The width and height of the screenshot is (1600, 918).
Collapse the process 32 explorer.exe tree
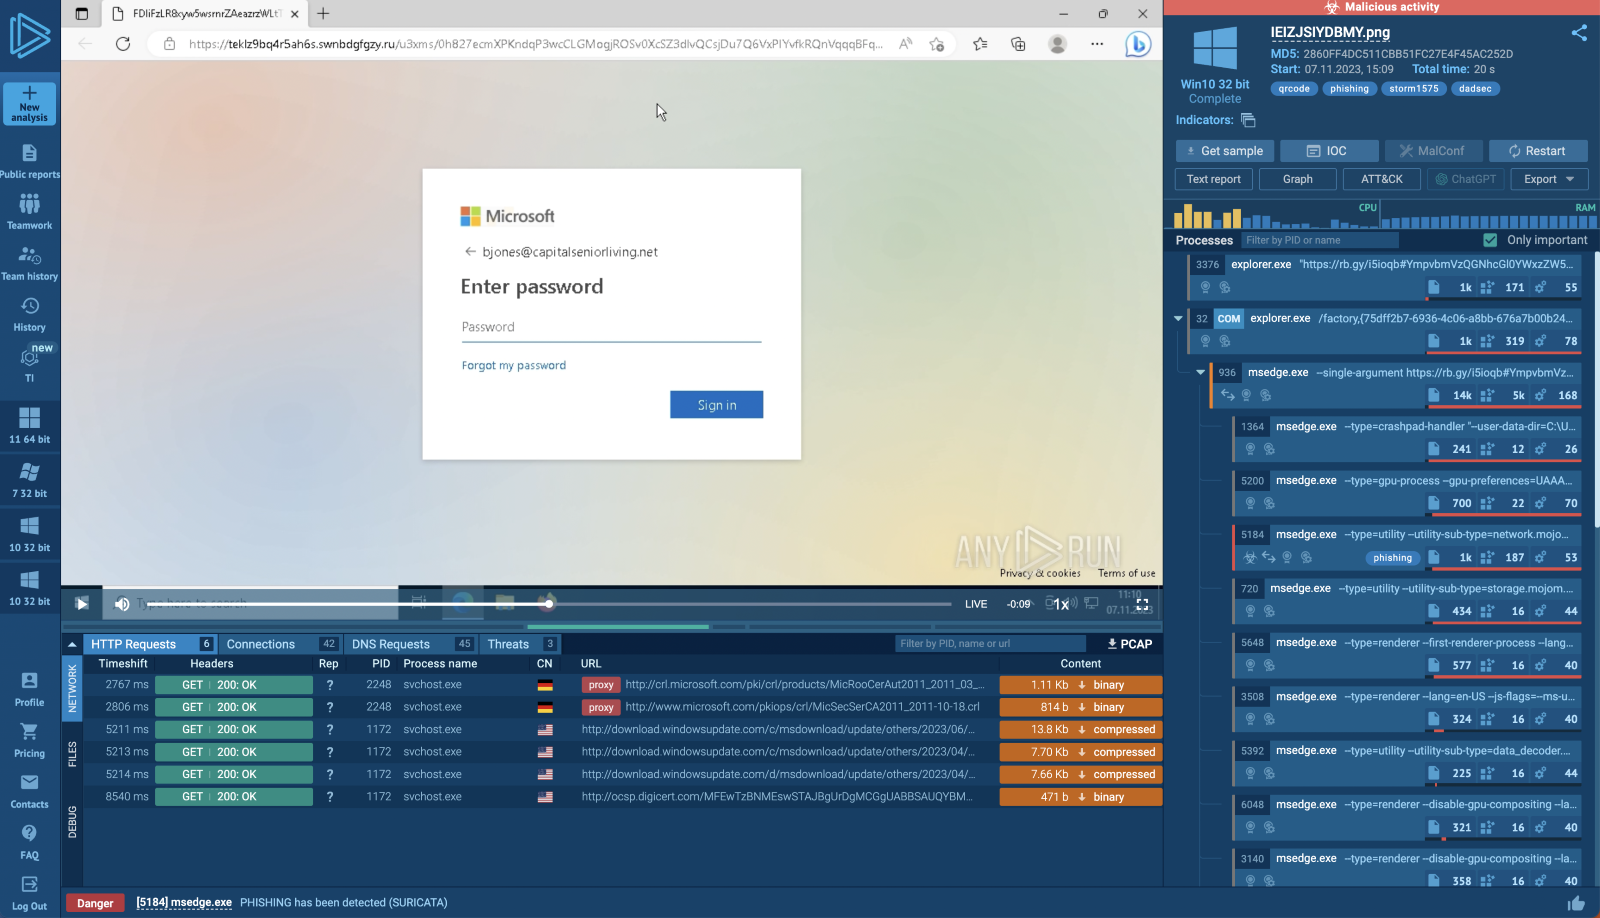[x=1178, y=319]
